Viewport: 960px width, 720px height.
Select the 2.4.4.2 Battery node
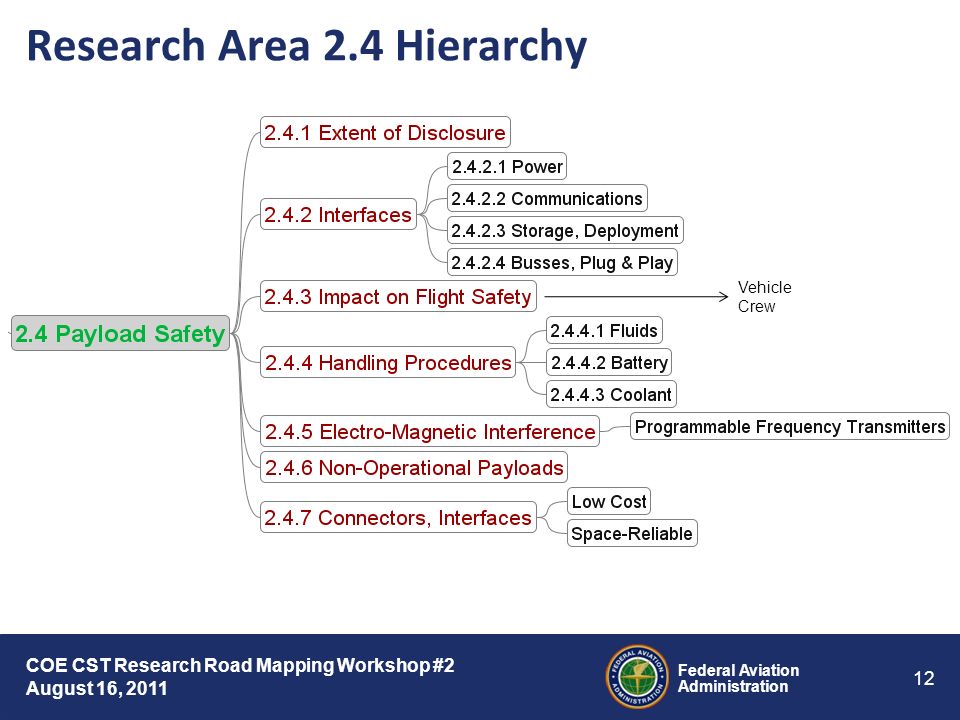tap(609, 362)
